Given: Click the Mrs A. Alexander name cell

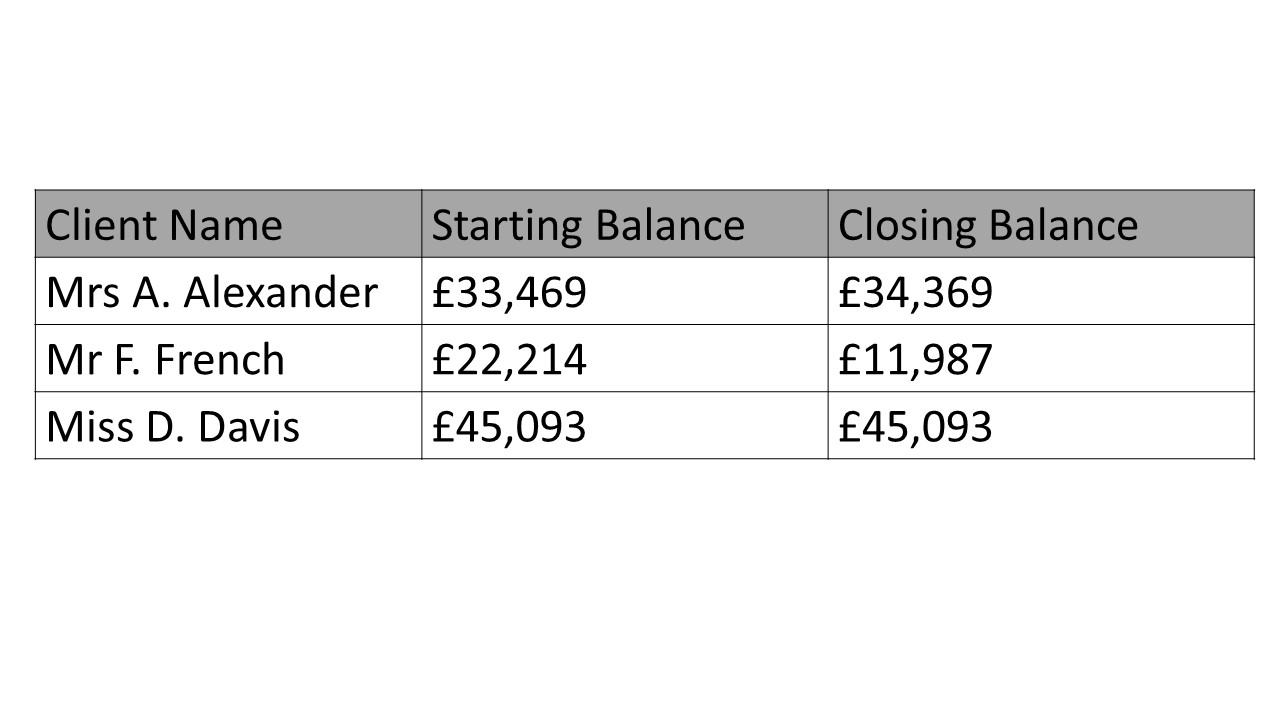Looking at the screenshot, I should pos(228,291).
